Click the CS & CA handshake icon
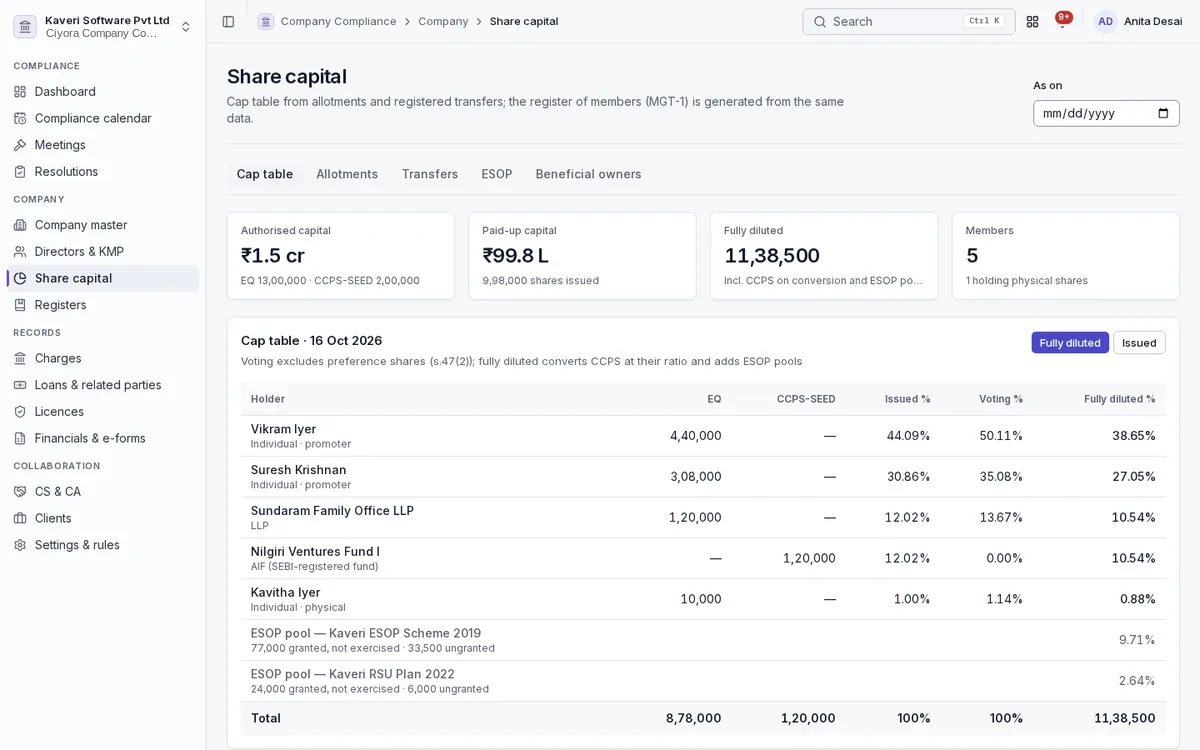Image resolution: width=1200 pixels, height=750 pixels. tap(20, 492)
